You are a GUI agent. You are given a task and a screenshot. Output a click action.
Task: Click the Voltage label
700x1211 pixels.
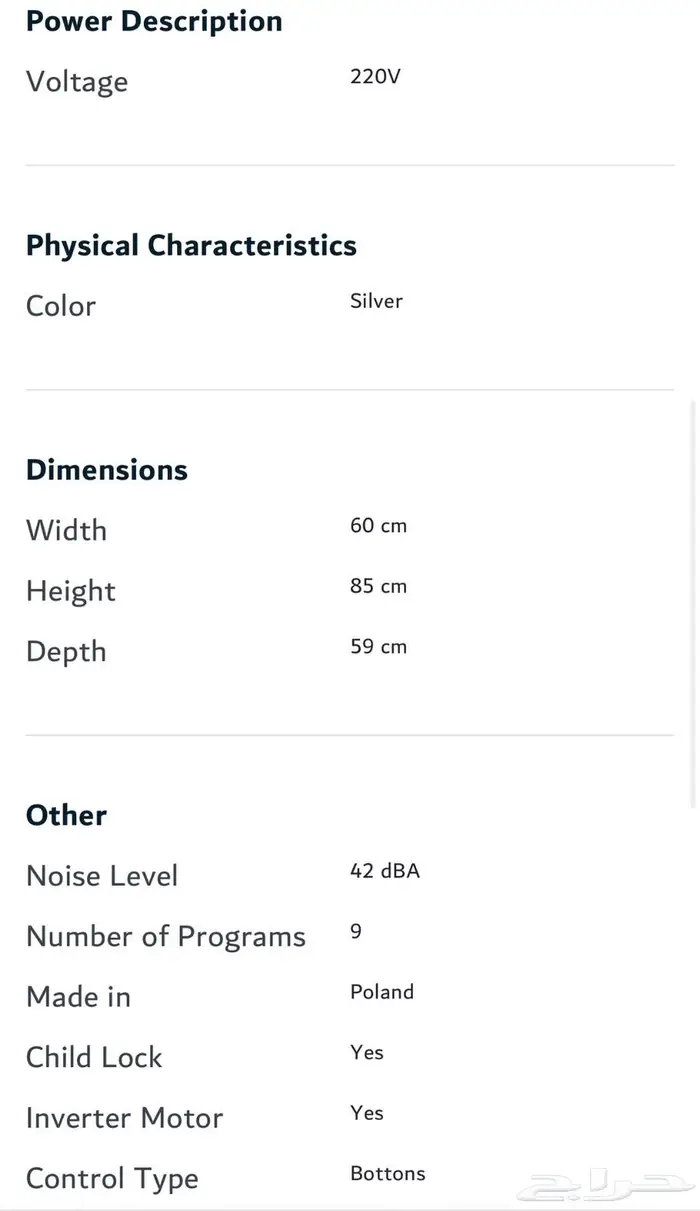point(77,81)
